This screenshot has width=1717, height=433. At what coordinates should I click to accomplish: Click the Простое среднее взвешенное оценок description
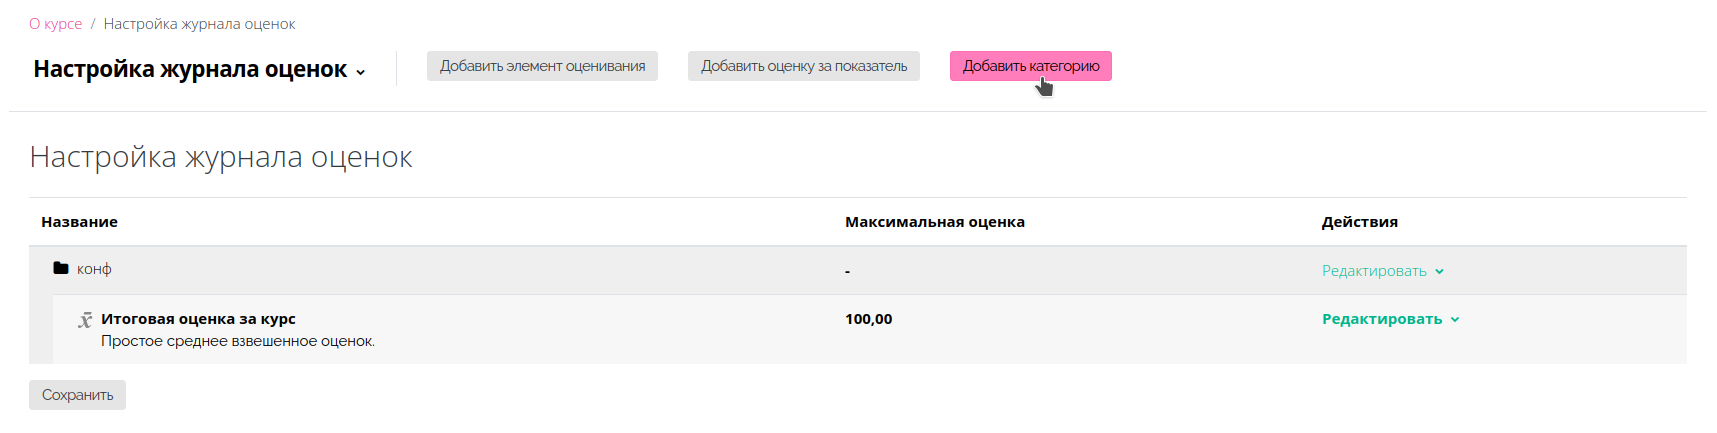tap(238, 341)
